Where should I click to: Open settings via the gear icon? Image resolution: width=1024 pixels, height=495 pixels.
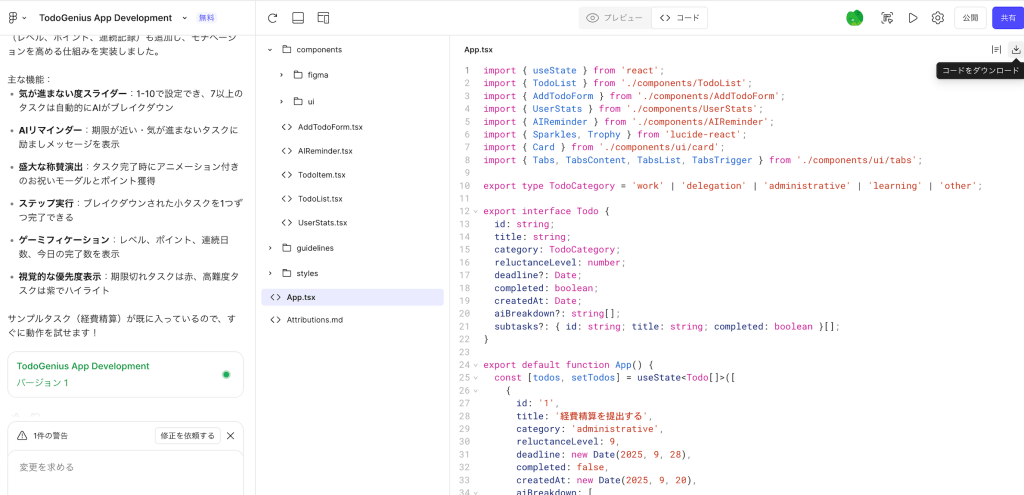[938, 18]
